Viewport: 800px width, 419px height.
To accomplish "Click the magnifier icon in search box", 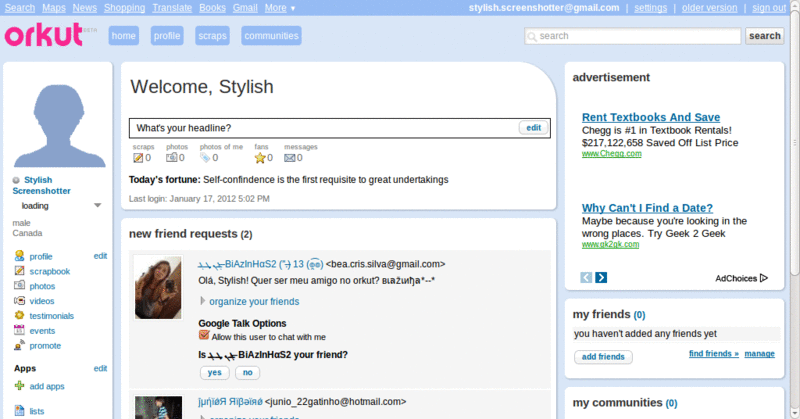I will click(x=532, y=37).
